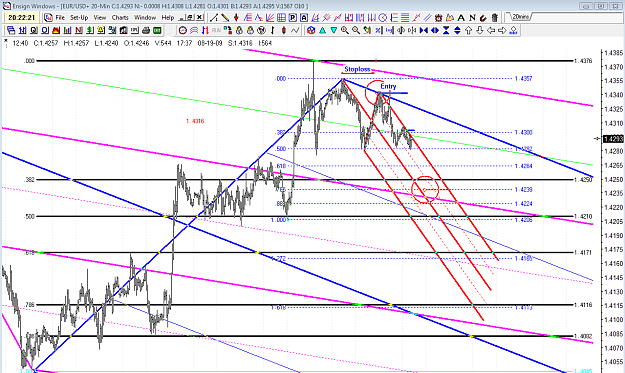Screen dimensions: 625x373
Task: Open the Set-Up menu
Action: coord(79,18)
